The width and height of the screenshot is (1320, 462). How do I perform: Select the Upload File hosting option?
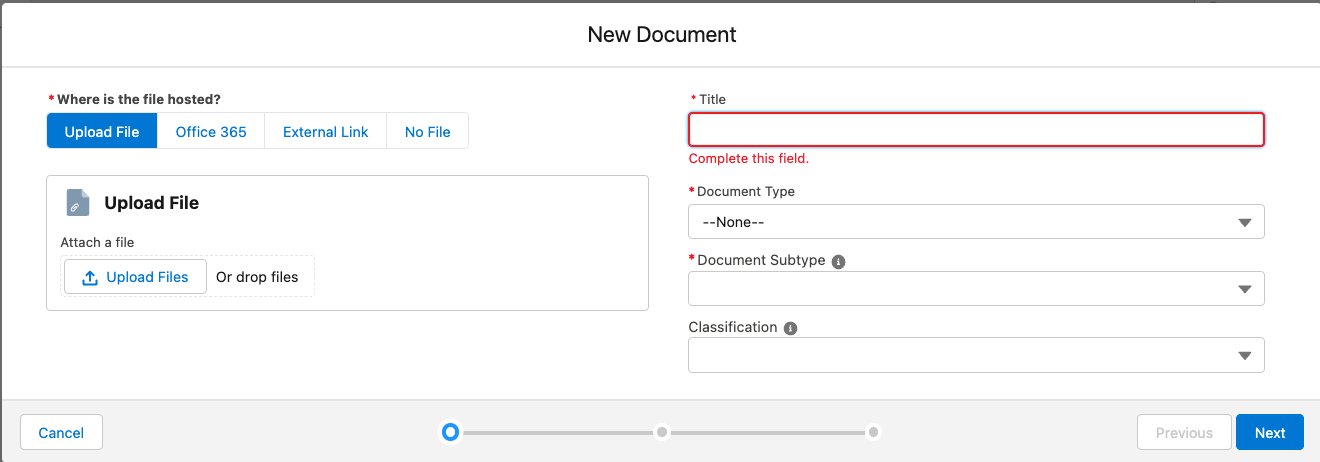pyautogui.click(x=102, y=131)
